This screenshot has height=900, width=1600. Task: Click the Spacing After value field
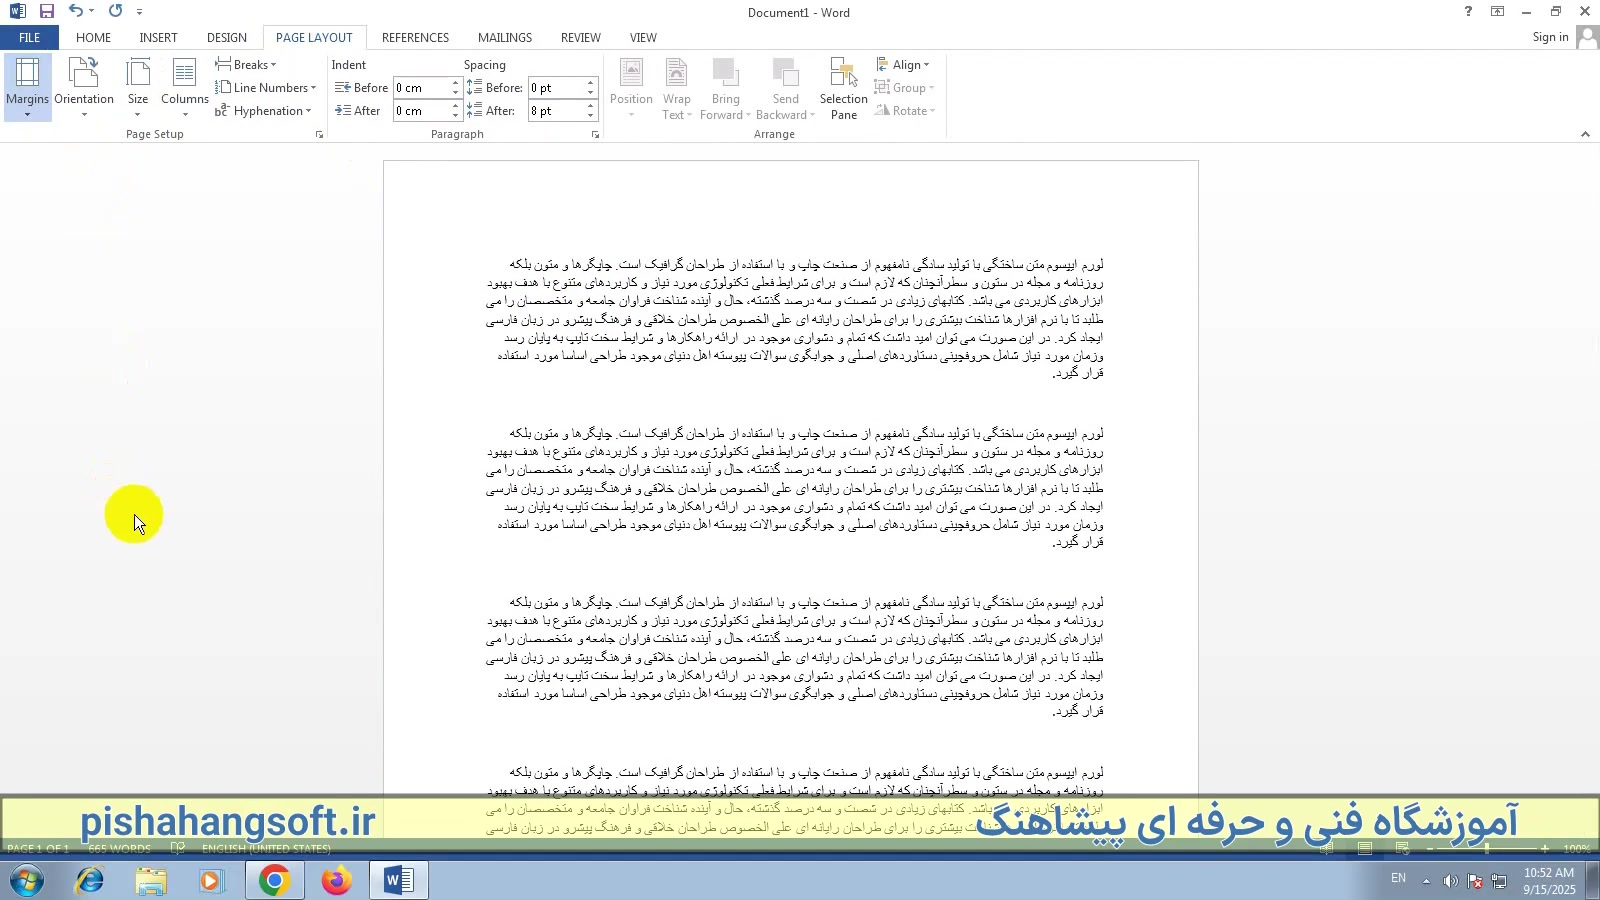[x=556, y=111]
